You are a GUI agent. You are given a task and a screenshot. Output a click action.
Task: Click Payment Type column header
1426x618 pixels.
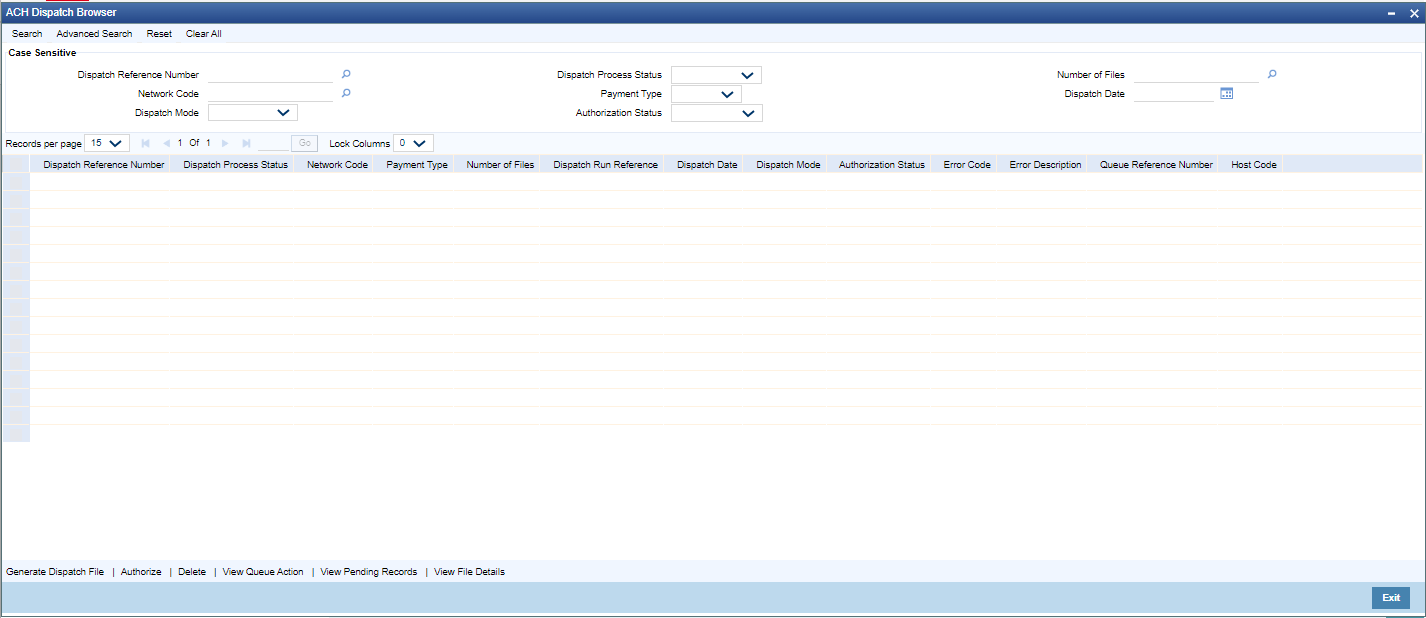417,164
